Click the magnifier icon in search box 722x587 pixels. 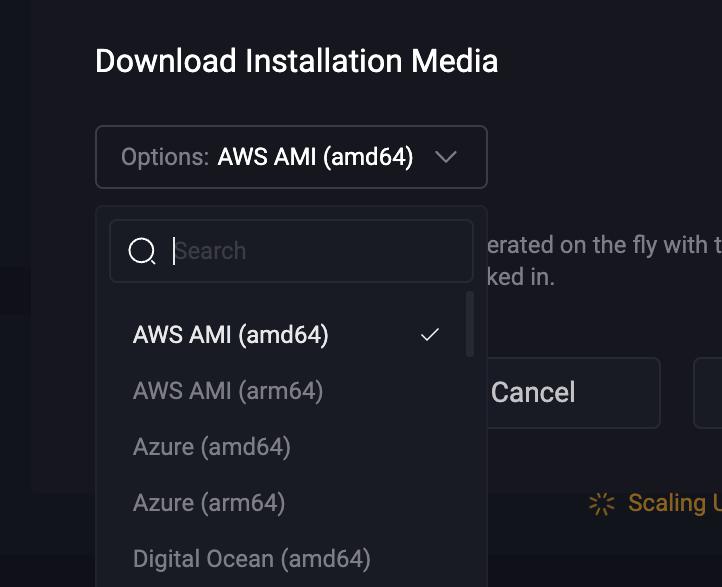tap(142, 251)
